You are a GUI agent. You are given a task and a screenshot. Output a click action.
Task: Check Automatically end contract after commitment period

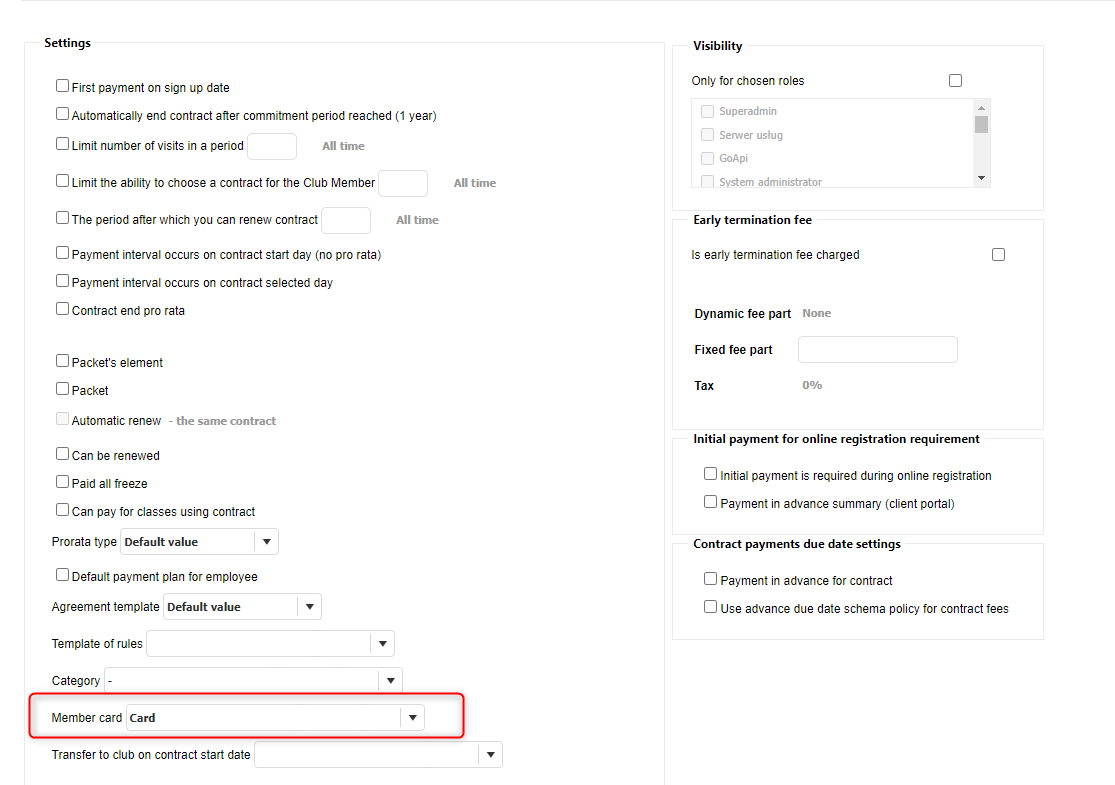click(x=63, y=115)
